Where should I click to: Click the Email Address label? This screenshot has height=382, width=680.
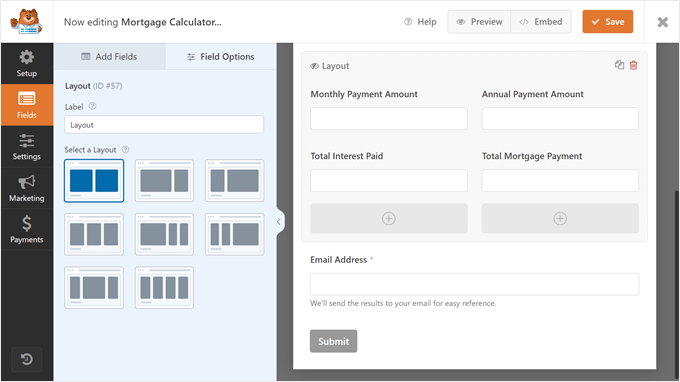point(338,259)
